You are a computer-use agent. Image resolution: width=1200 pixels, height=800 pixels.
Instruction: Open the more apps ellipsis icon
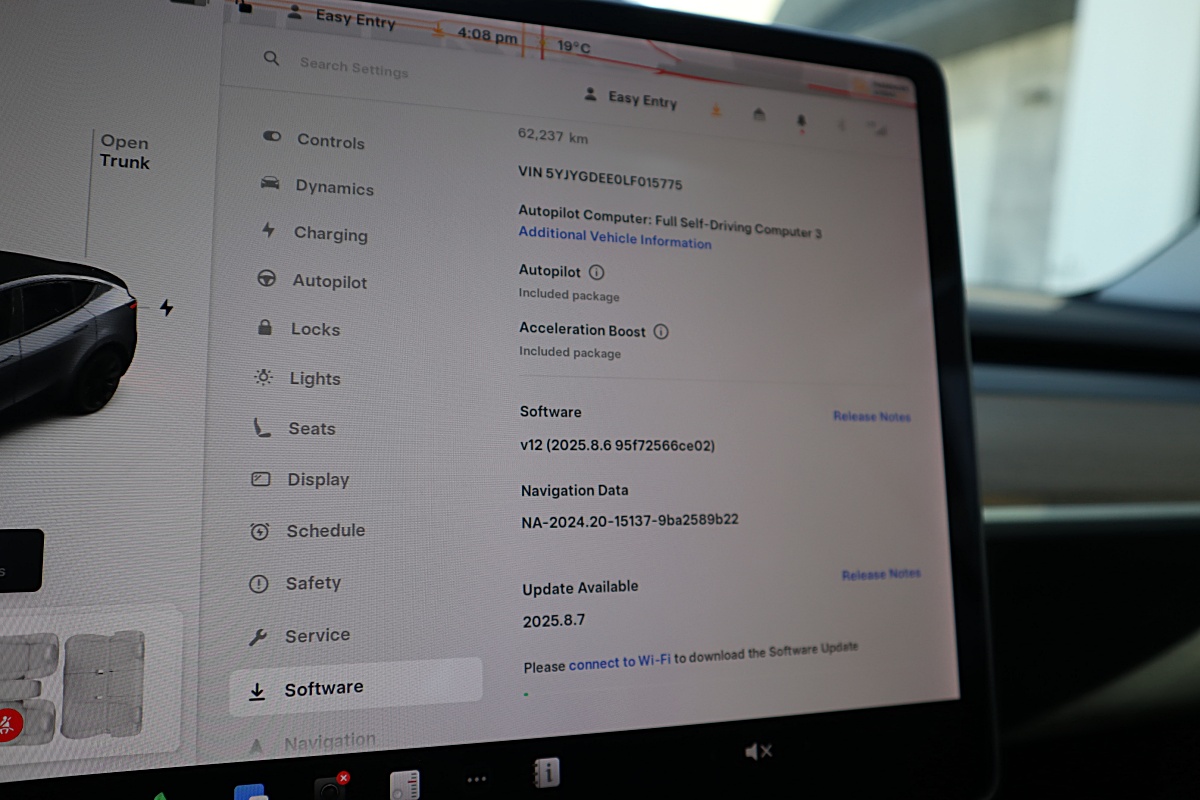[477, 780]
